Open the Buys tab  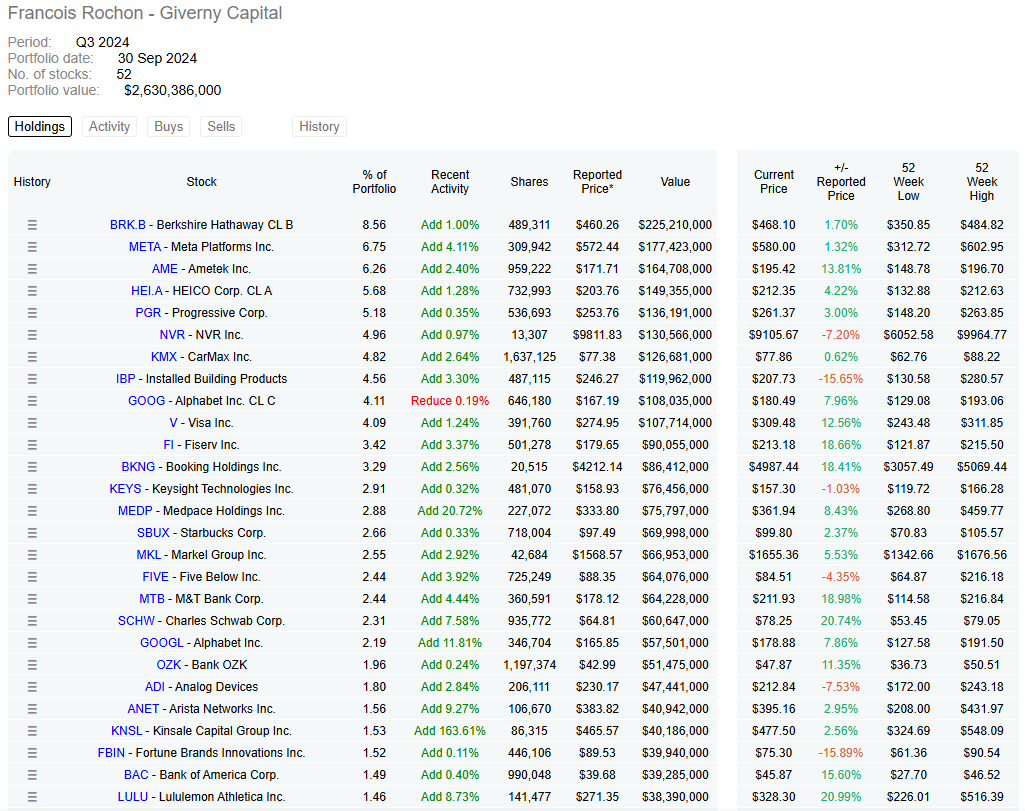(169, 126)
